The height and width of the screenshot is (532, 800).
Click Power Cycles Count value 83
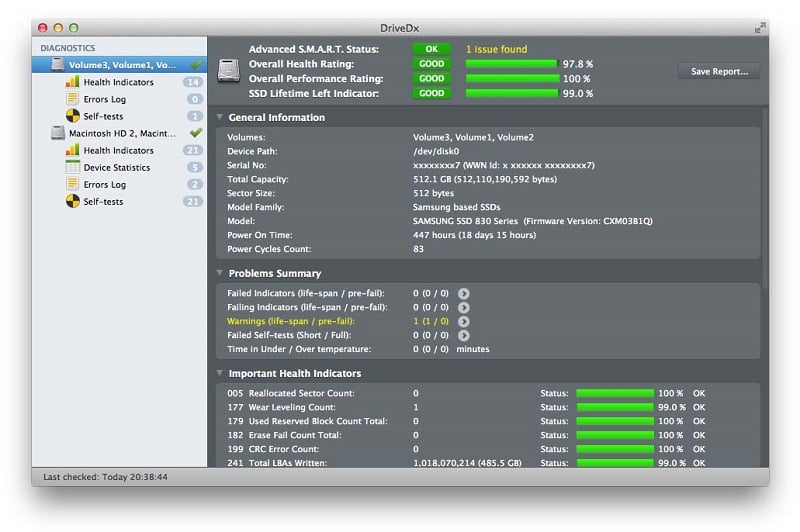click(x=418, y=249)
